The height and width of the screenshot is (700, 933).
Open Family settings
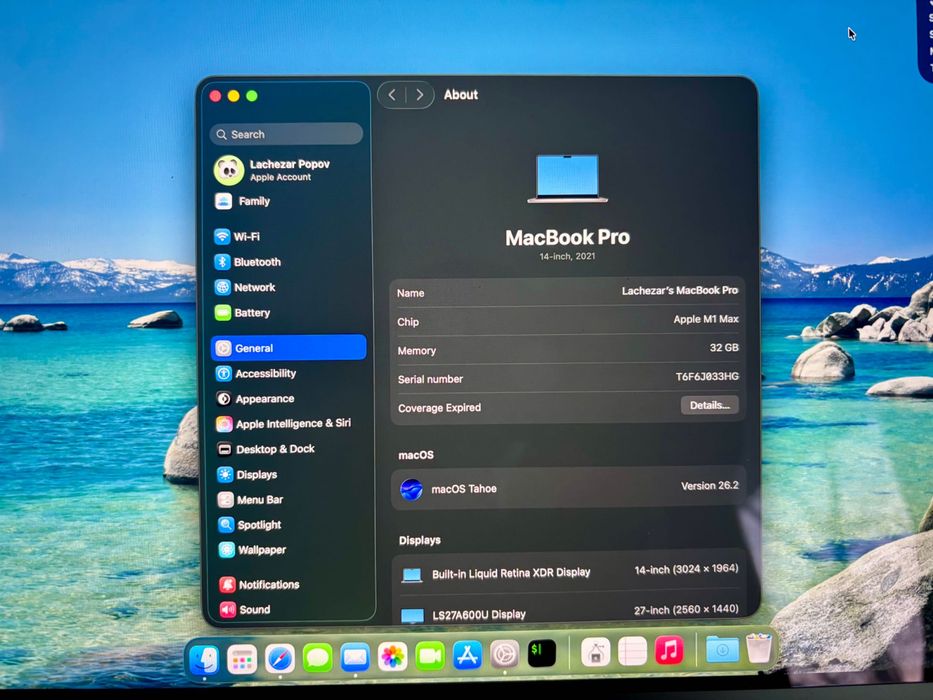click(x=242, y=201)
